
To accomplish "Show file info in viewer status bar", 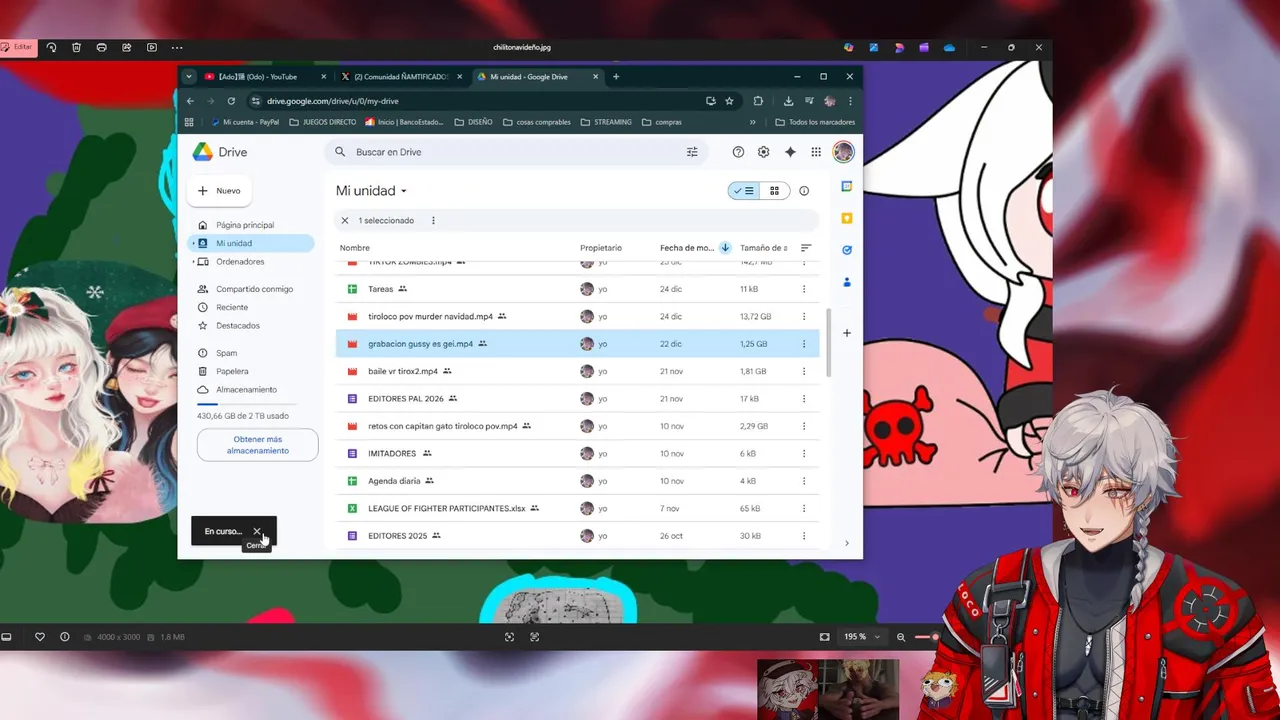I will 65,637.
